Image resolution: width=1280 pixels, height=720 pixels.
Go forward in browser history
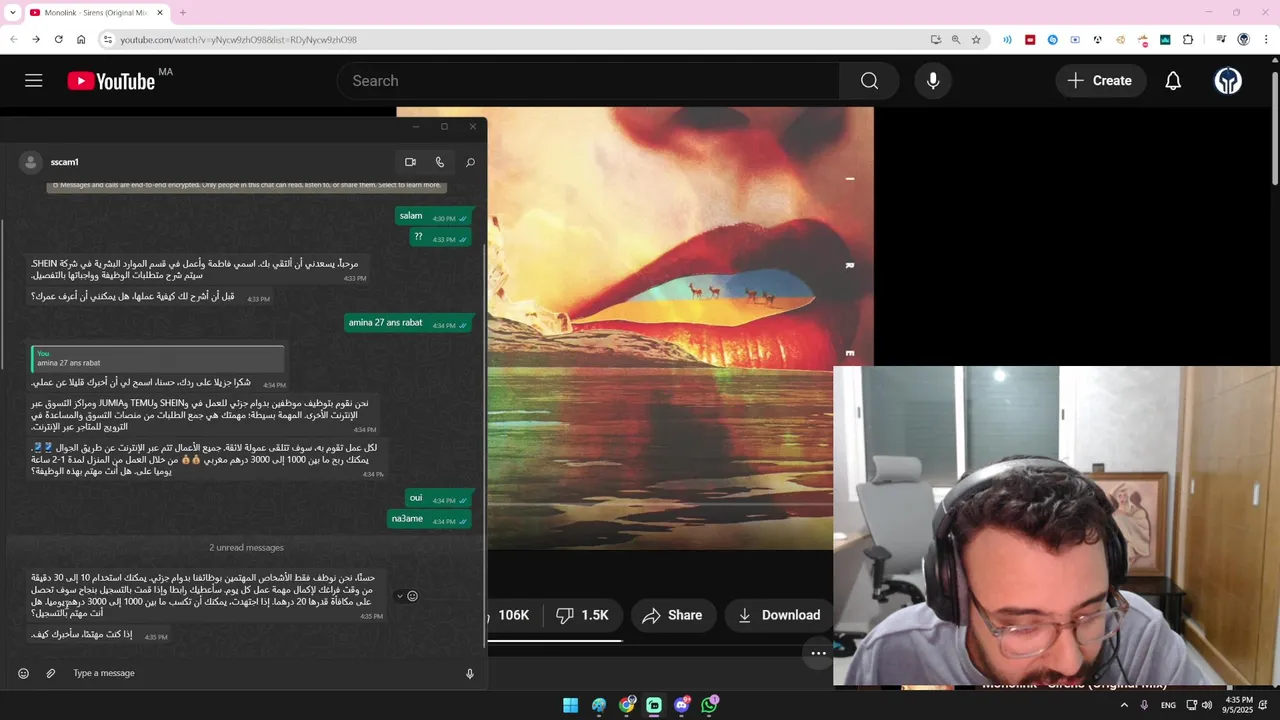pos(36,39)
